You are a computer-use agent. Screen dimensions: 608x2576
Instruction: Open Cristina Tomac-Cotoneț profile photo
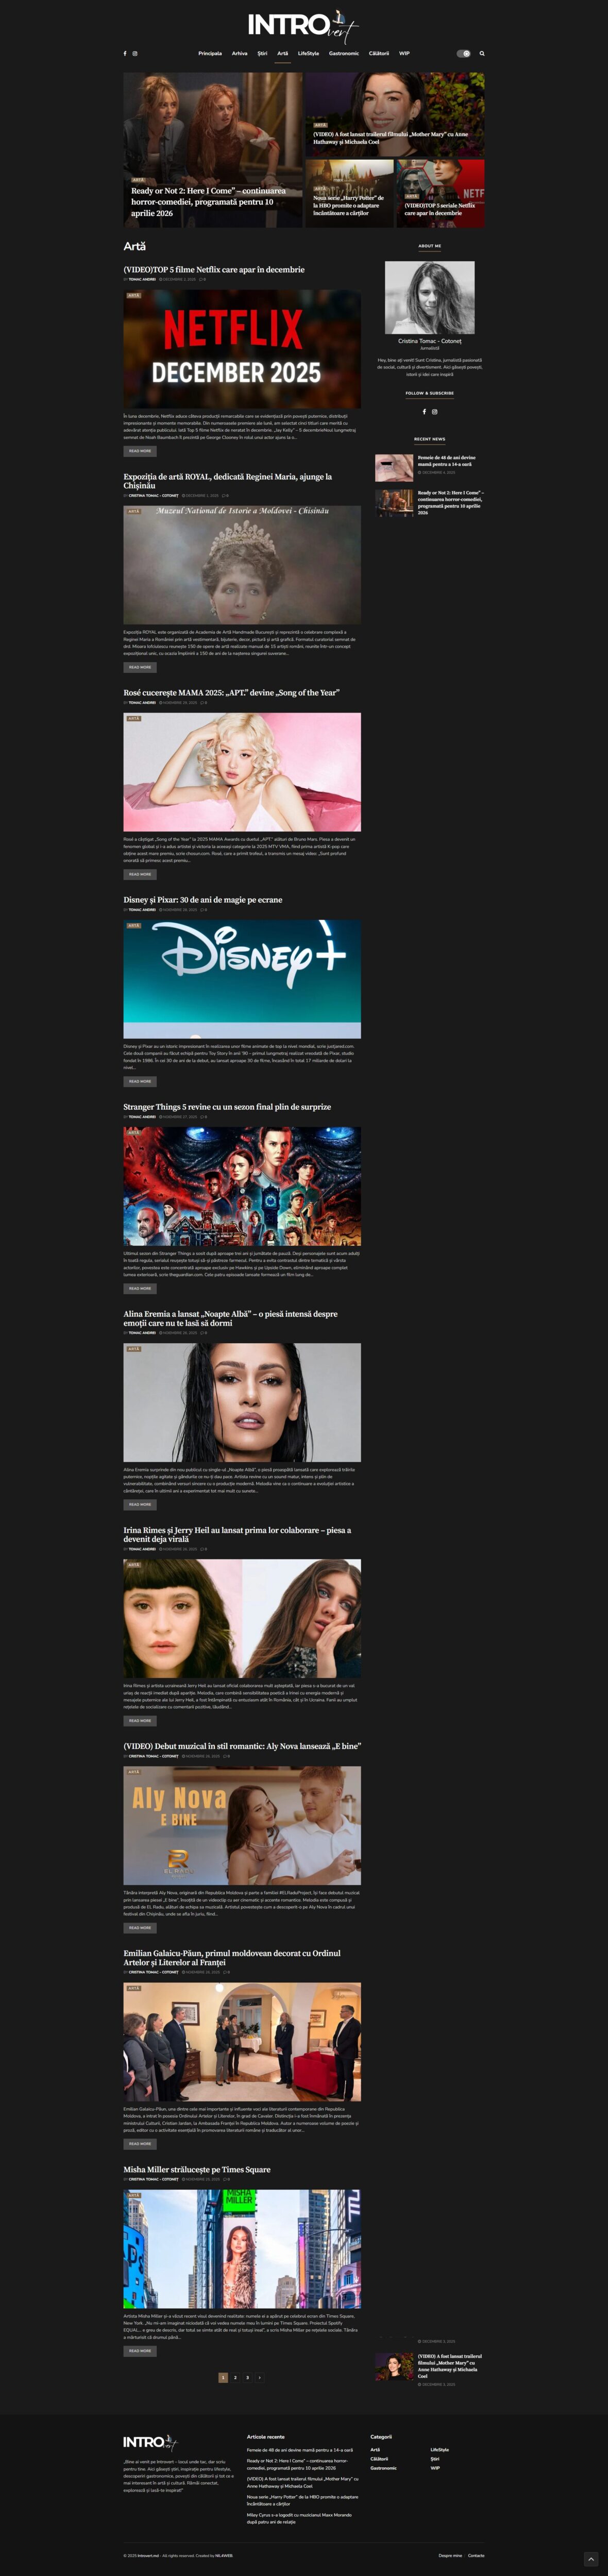point(430,297)
